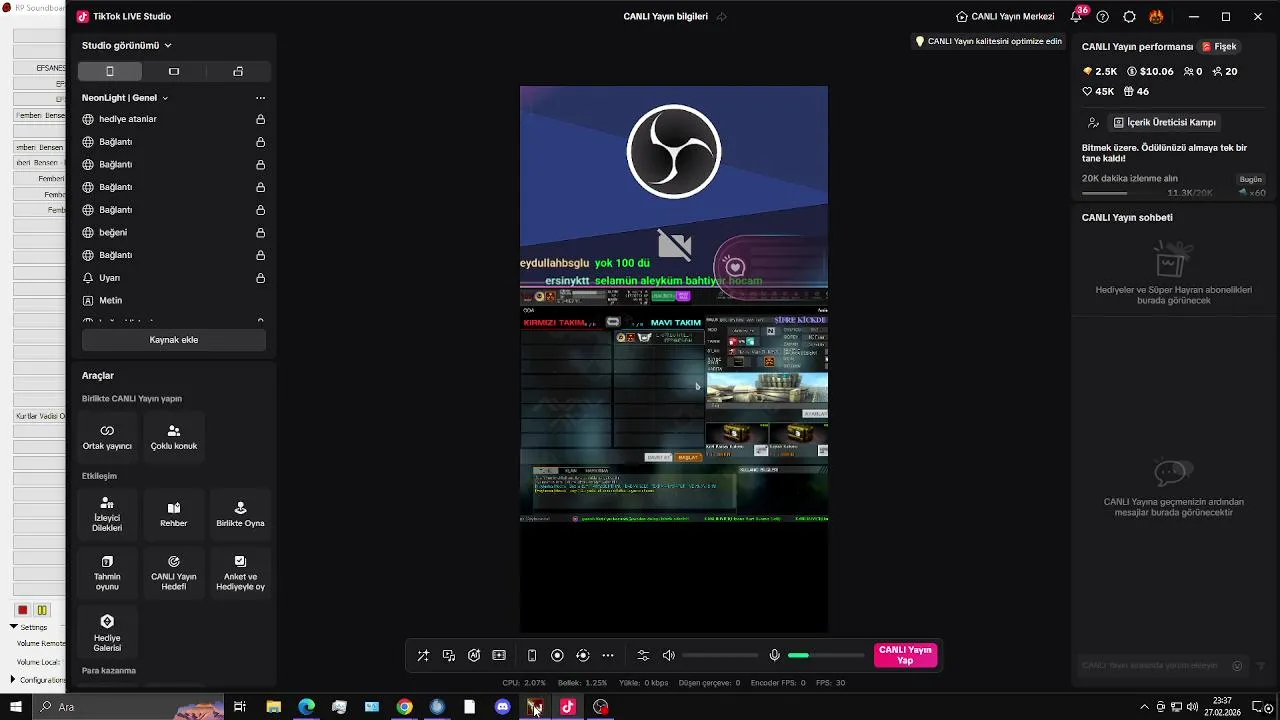
Task: Click the media and music icon in toolbar
Action: pos(449,656)
